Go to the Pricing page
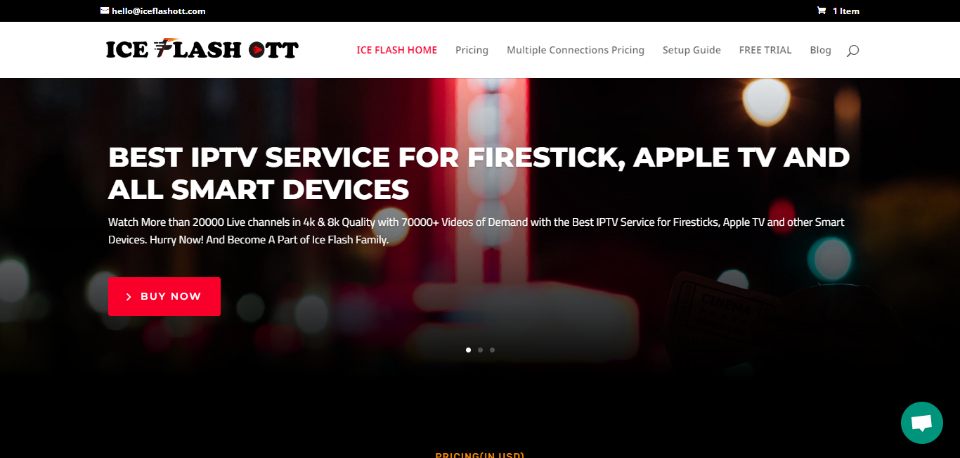 click(x=471, y=50)
